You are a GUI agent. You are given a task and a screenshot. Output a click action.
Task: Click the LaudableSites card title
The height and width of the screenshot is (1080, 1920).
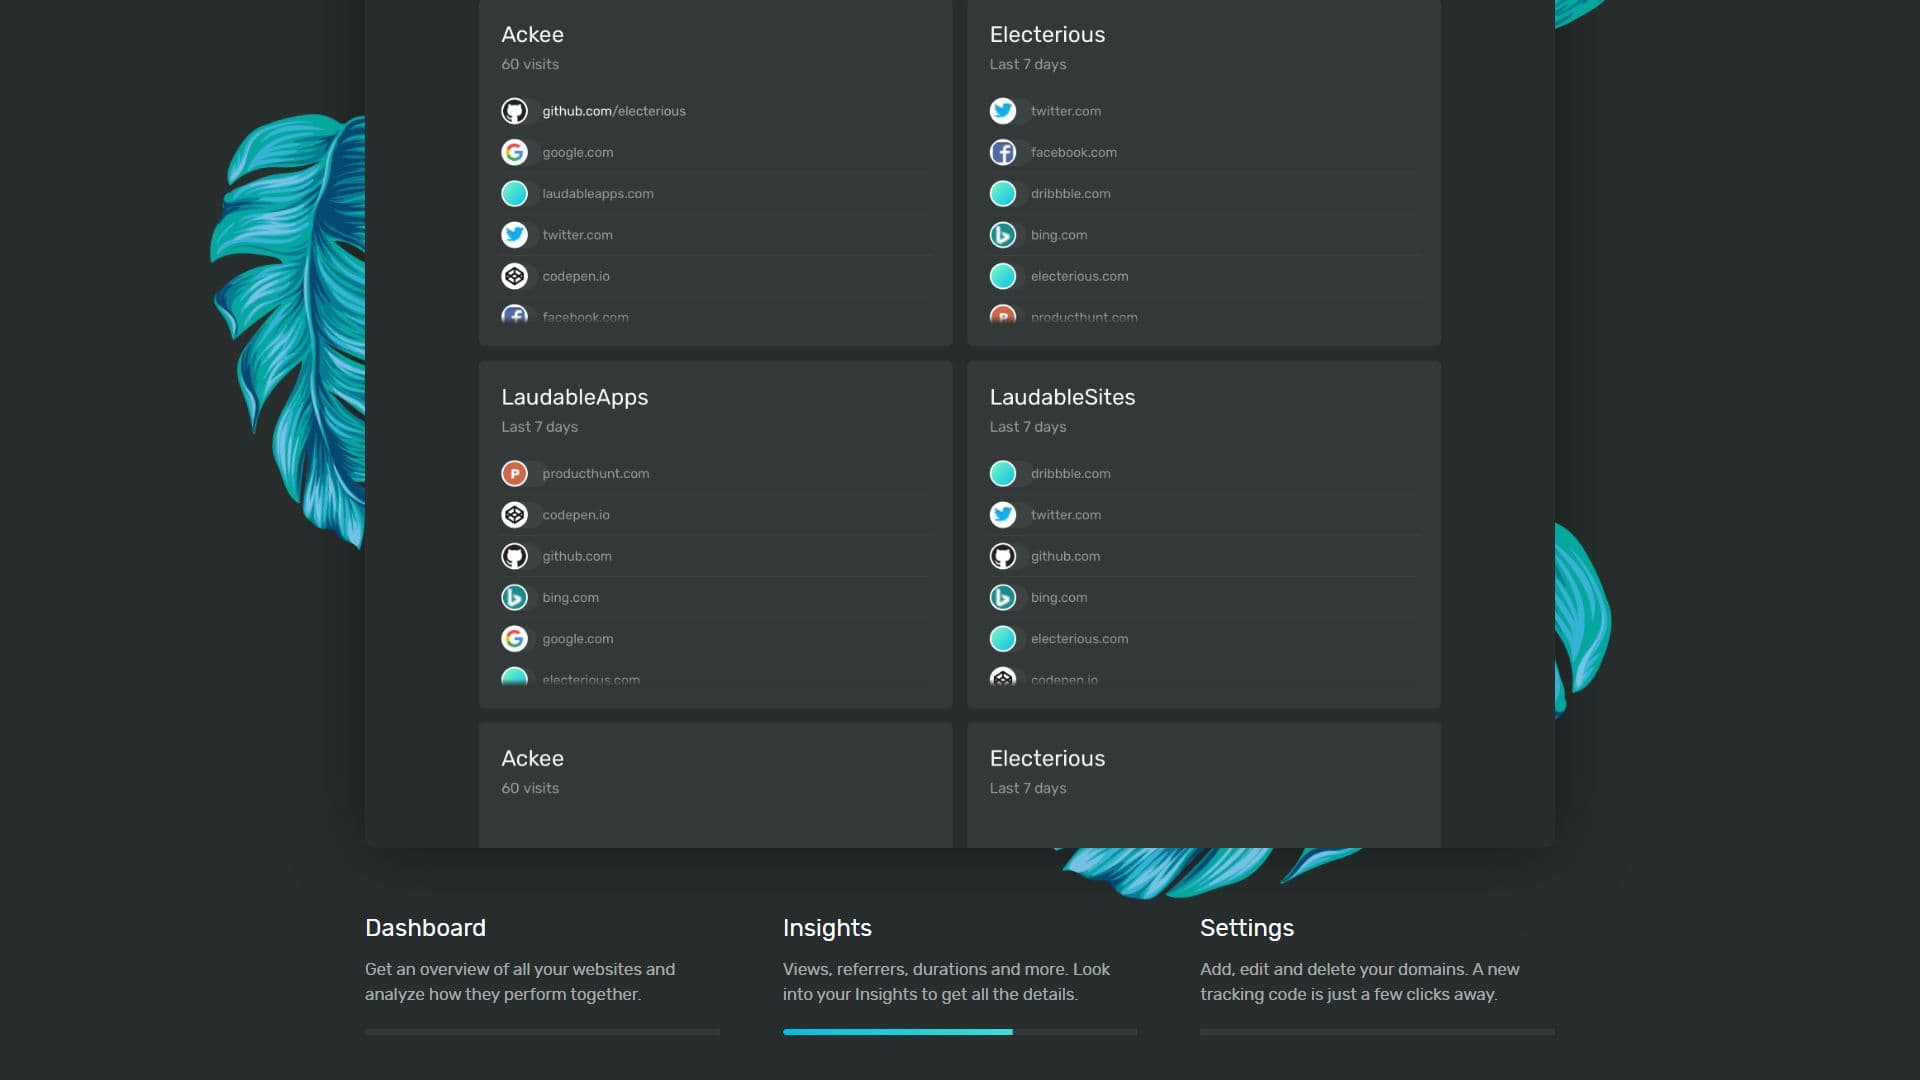(x=1062, y=397)
